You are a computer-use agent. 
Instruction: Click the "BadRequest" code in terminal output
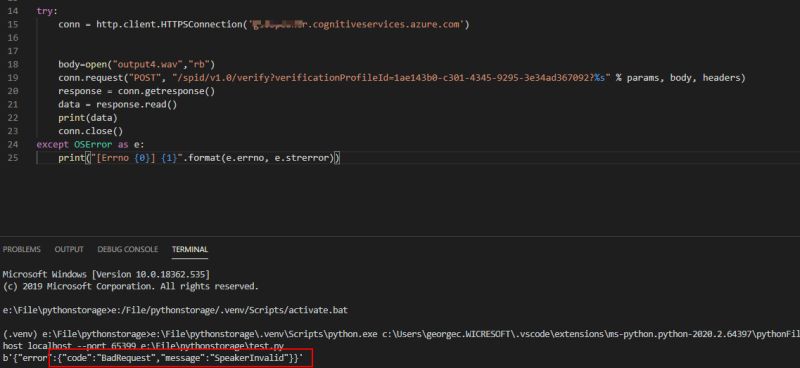tap(127, 359)
